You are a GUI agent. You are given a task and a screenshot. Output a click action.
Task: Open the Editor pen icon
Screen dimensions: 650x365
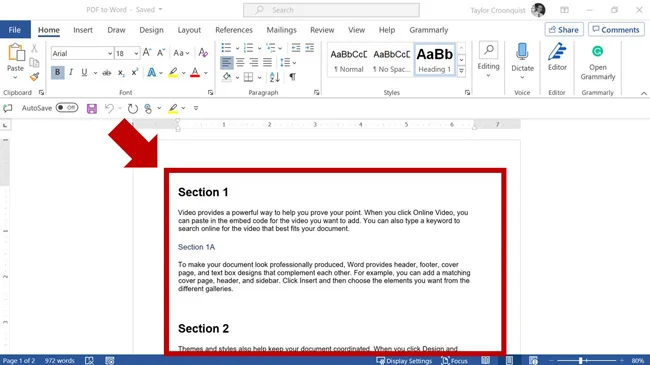pos(557,52)
